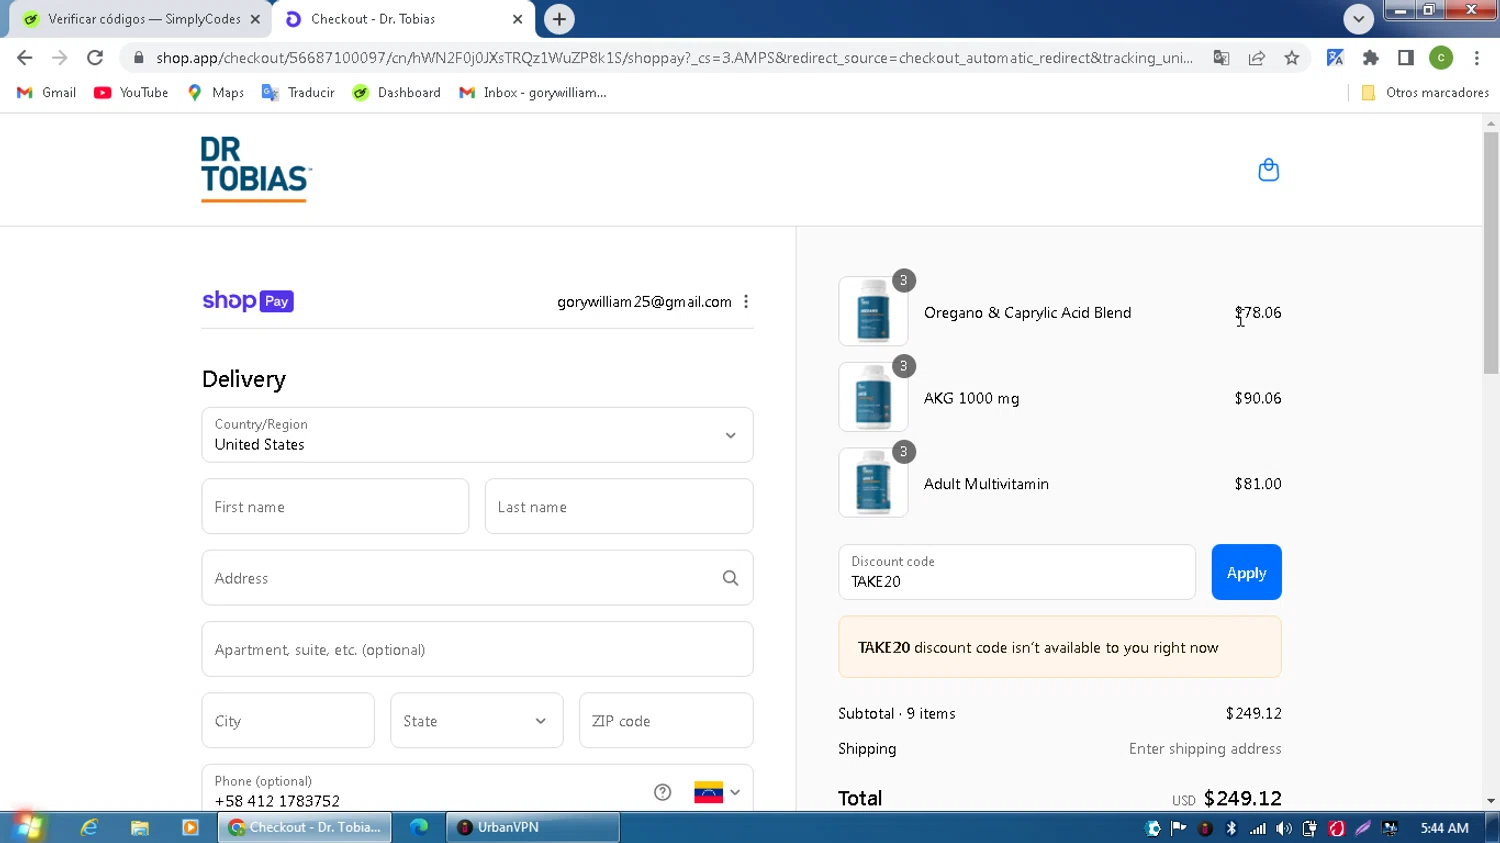Open the tab search chevron button
Viewport: 1500px width, 843px height.
coord(1358,19)
